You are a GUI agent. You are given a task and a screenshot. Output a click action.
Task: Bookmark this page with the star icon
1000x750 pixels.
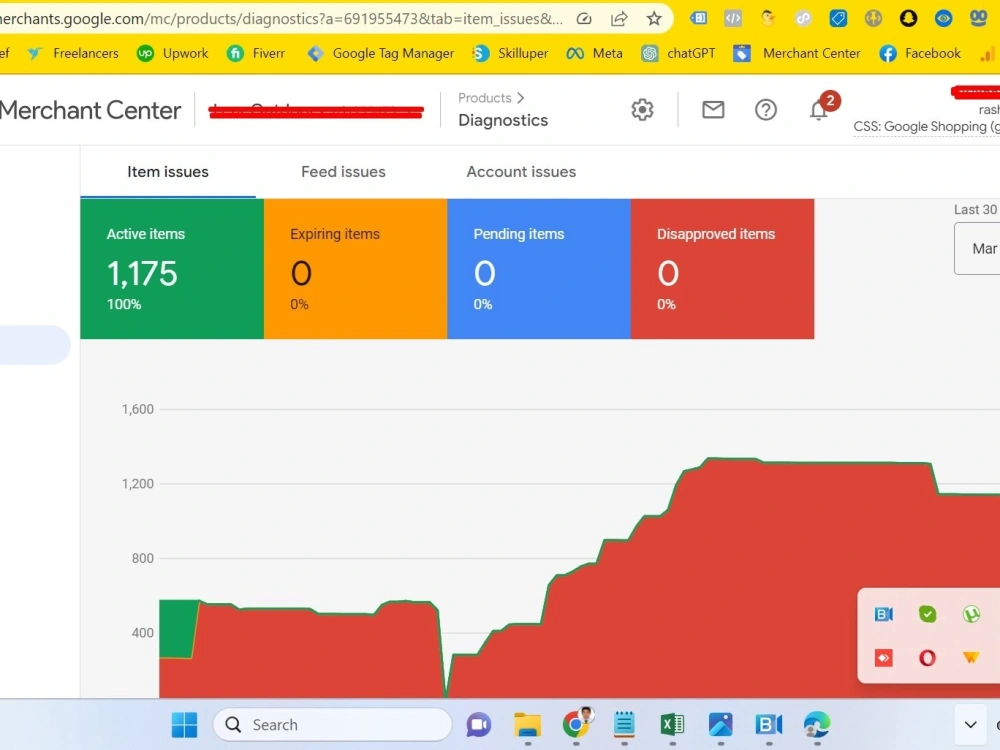coord(654,18)
